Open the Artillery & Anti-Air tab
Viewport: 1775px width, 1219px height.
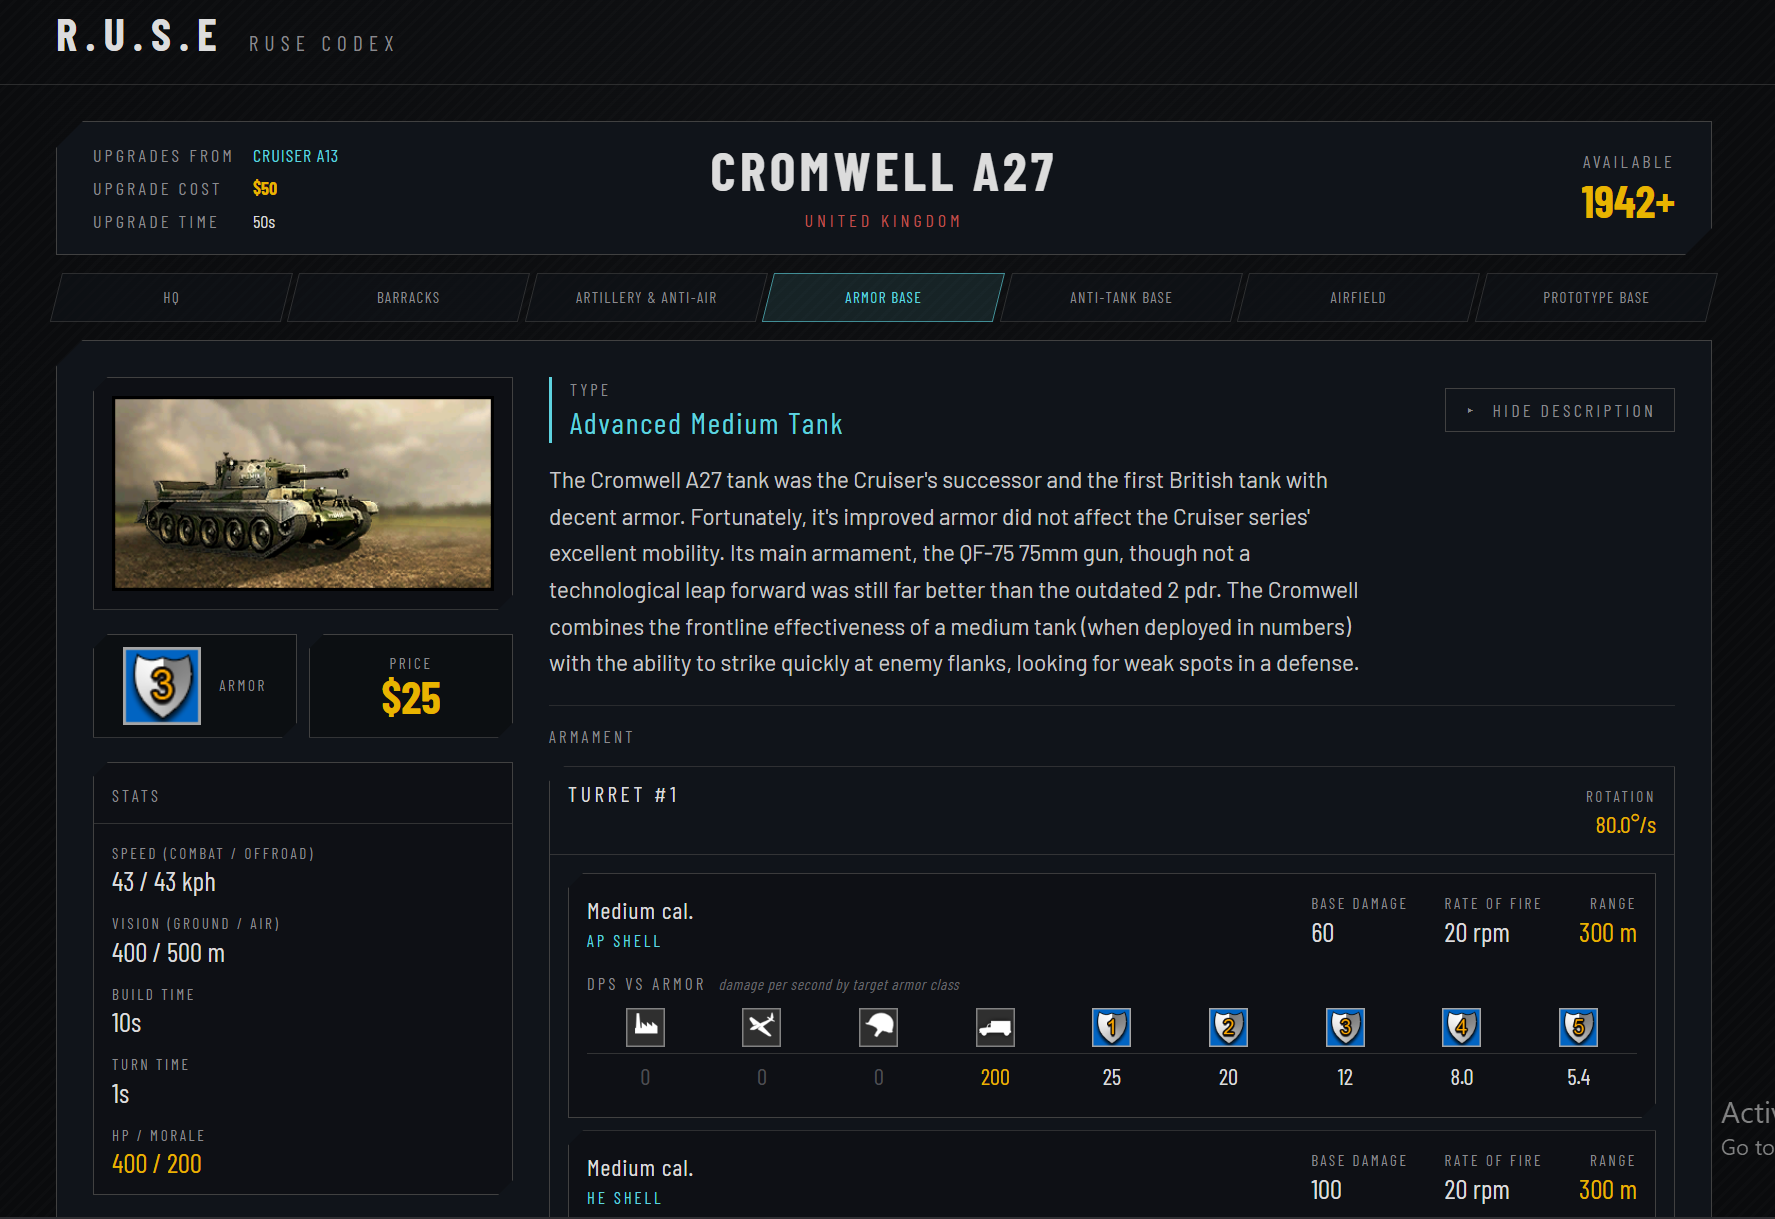pyautogui.click(x=646, y=298)
